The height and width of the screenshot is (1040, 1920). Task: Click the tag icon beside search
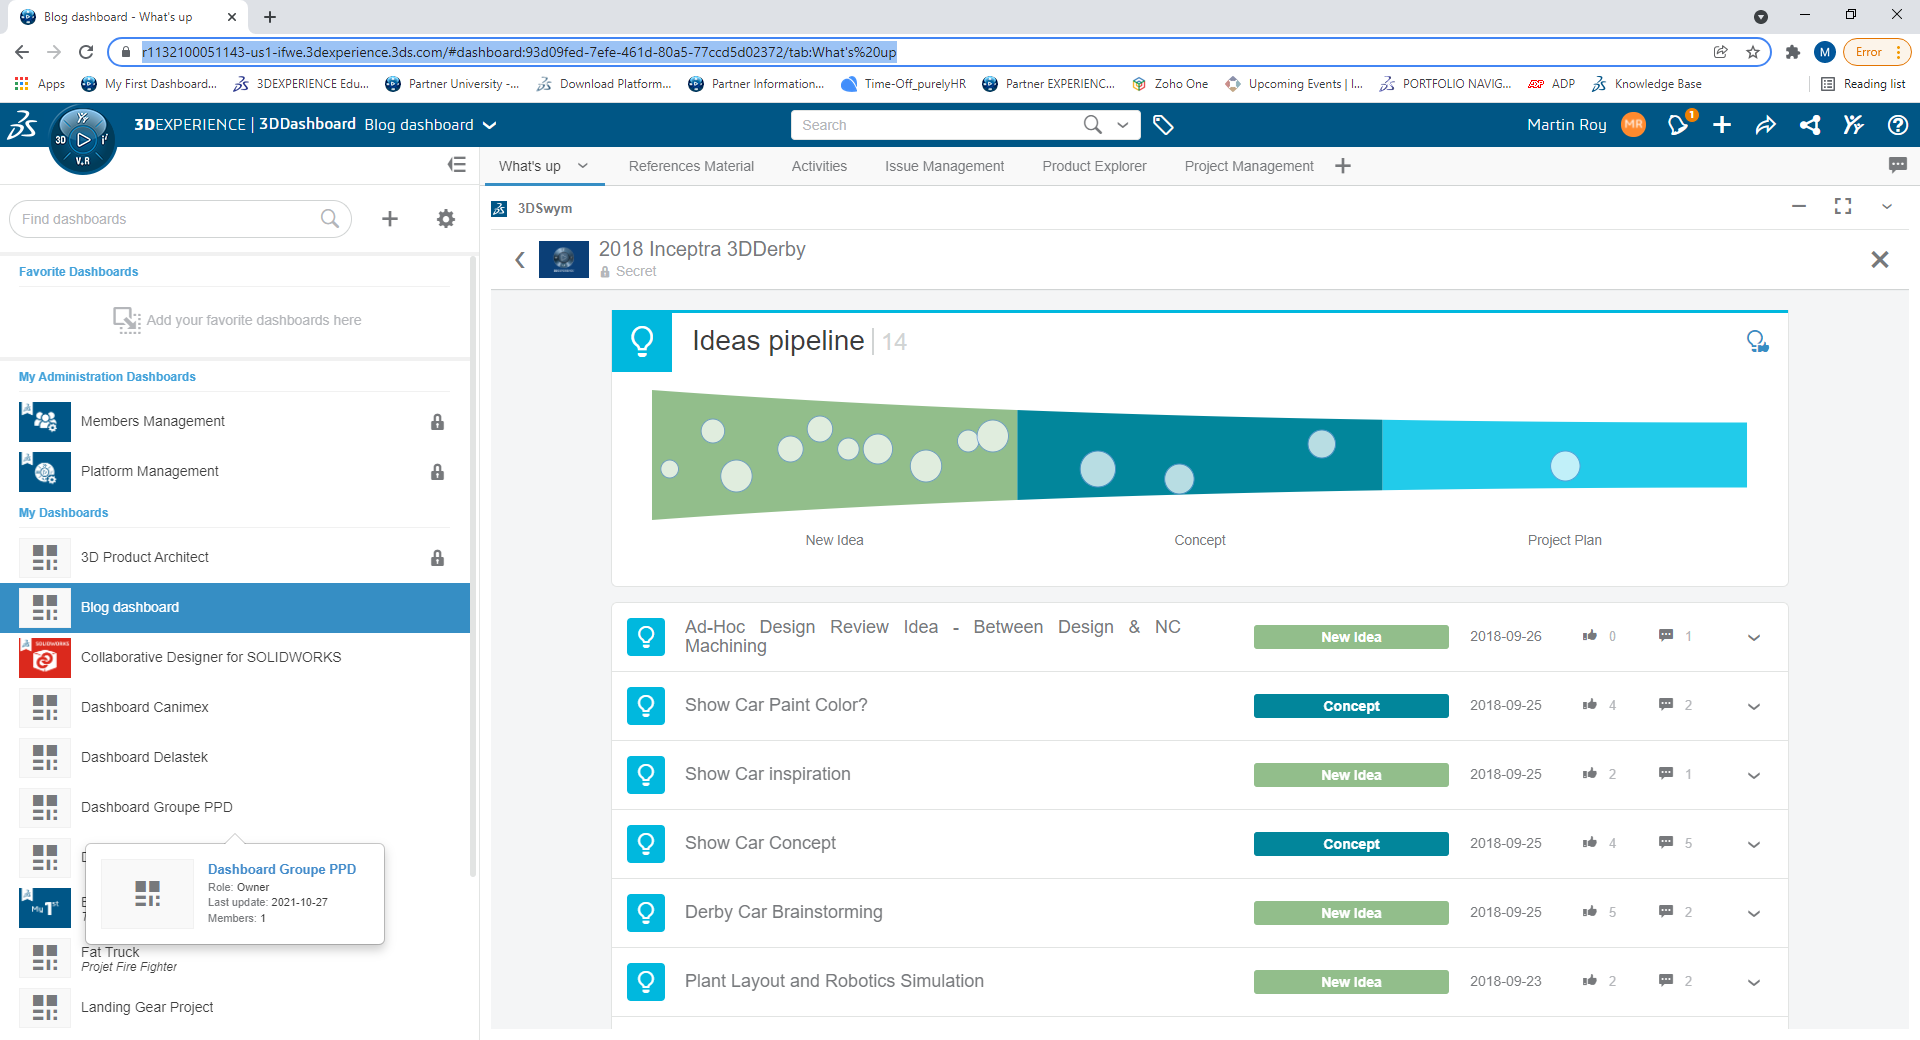click(x=1162, y=125)
